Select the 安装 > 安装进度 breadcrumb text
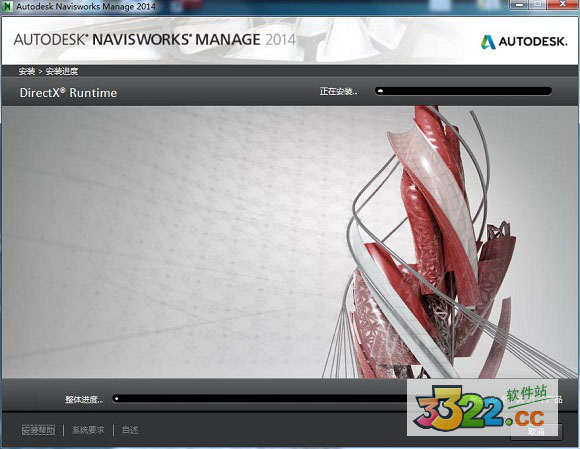Image resolution: width=580 pixels, height=449 pixels. click(x=48, y=71)
